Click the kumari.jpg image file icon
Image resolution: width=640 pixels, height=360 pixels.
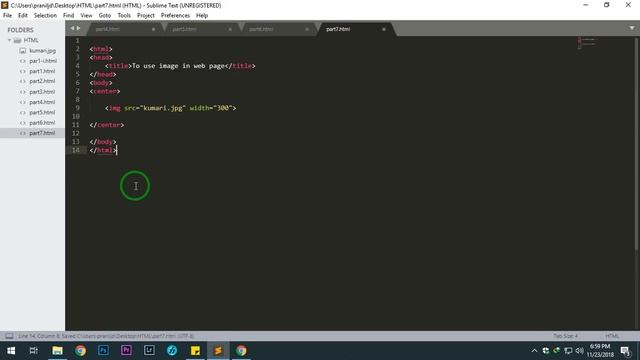[22, 51]
